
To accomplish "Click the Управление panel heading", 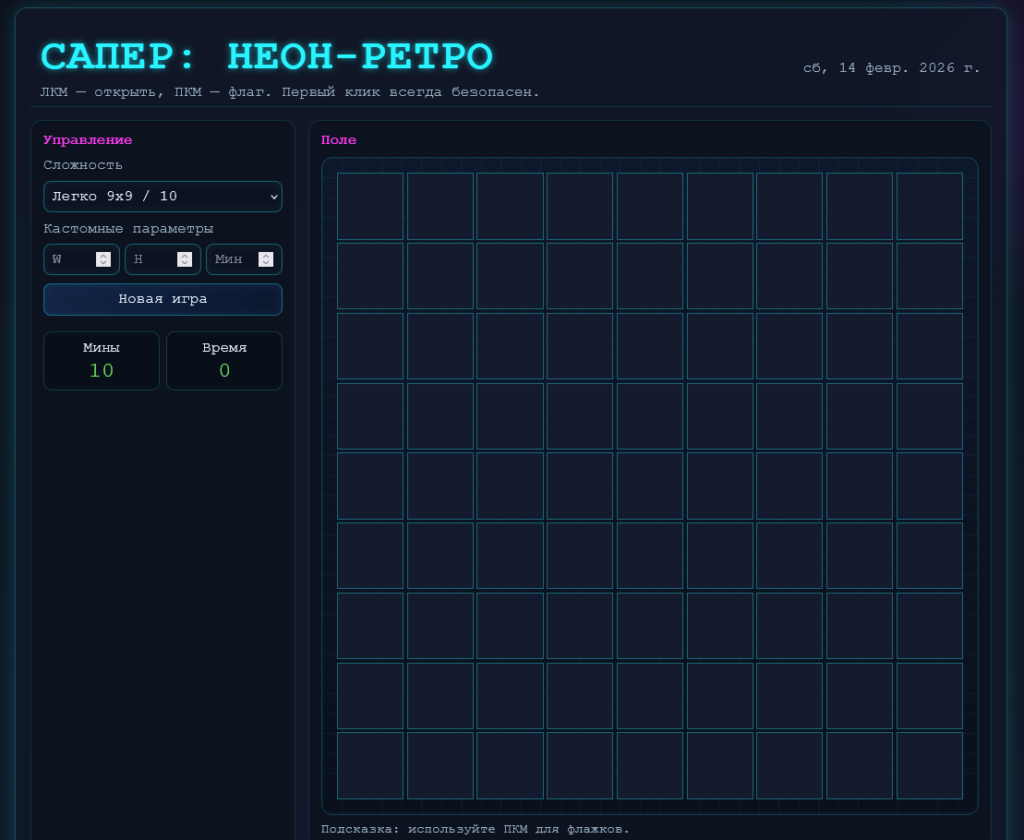I will pyautogui.click(x=86, y=139).
